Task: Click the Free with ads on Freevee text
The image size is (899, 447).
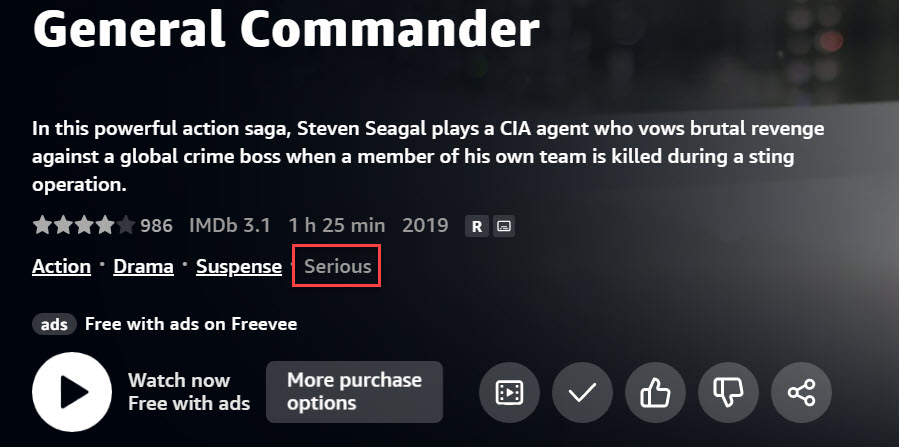Action: click(x=190, y=324)
